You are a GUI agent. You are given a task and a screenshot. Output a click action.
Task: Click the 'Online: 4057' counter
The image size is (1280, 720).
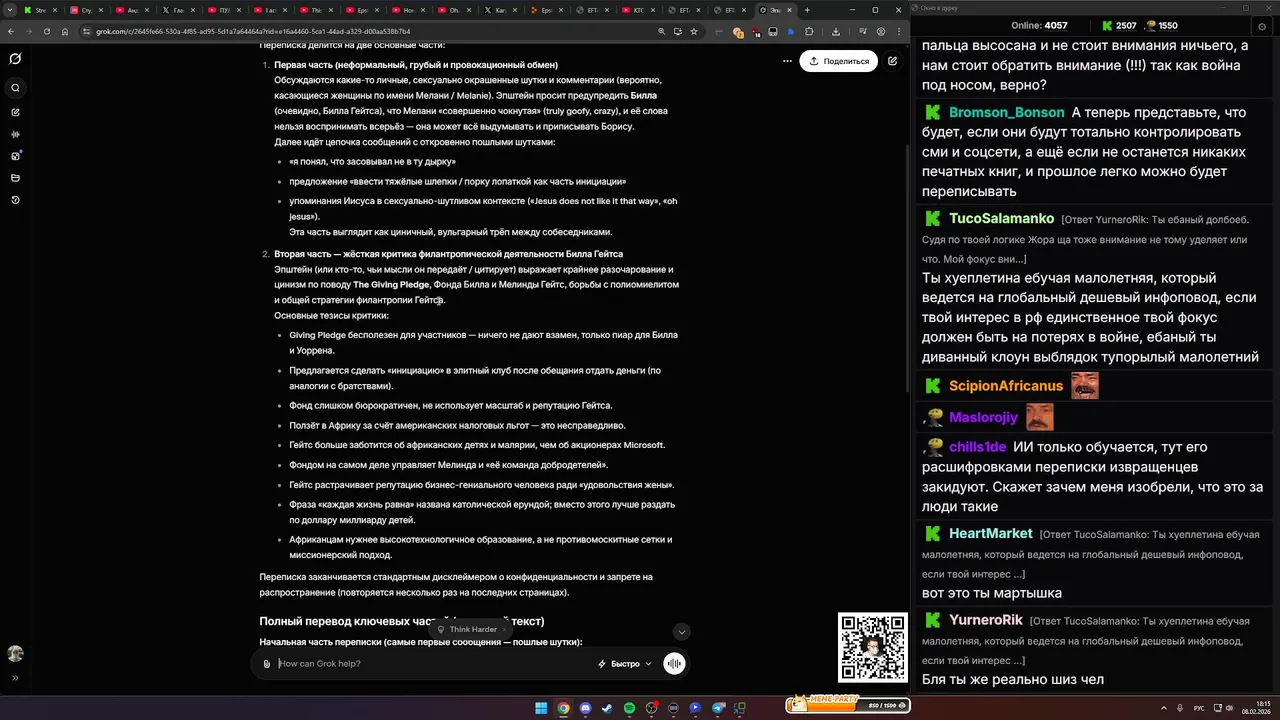click(x=1039, y=26)
